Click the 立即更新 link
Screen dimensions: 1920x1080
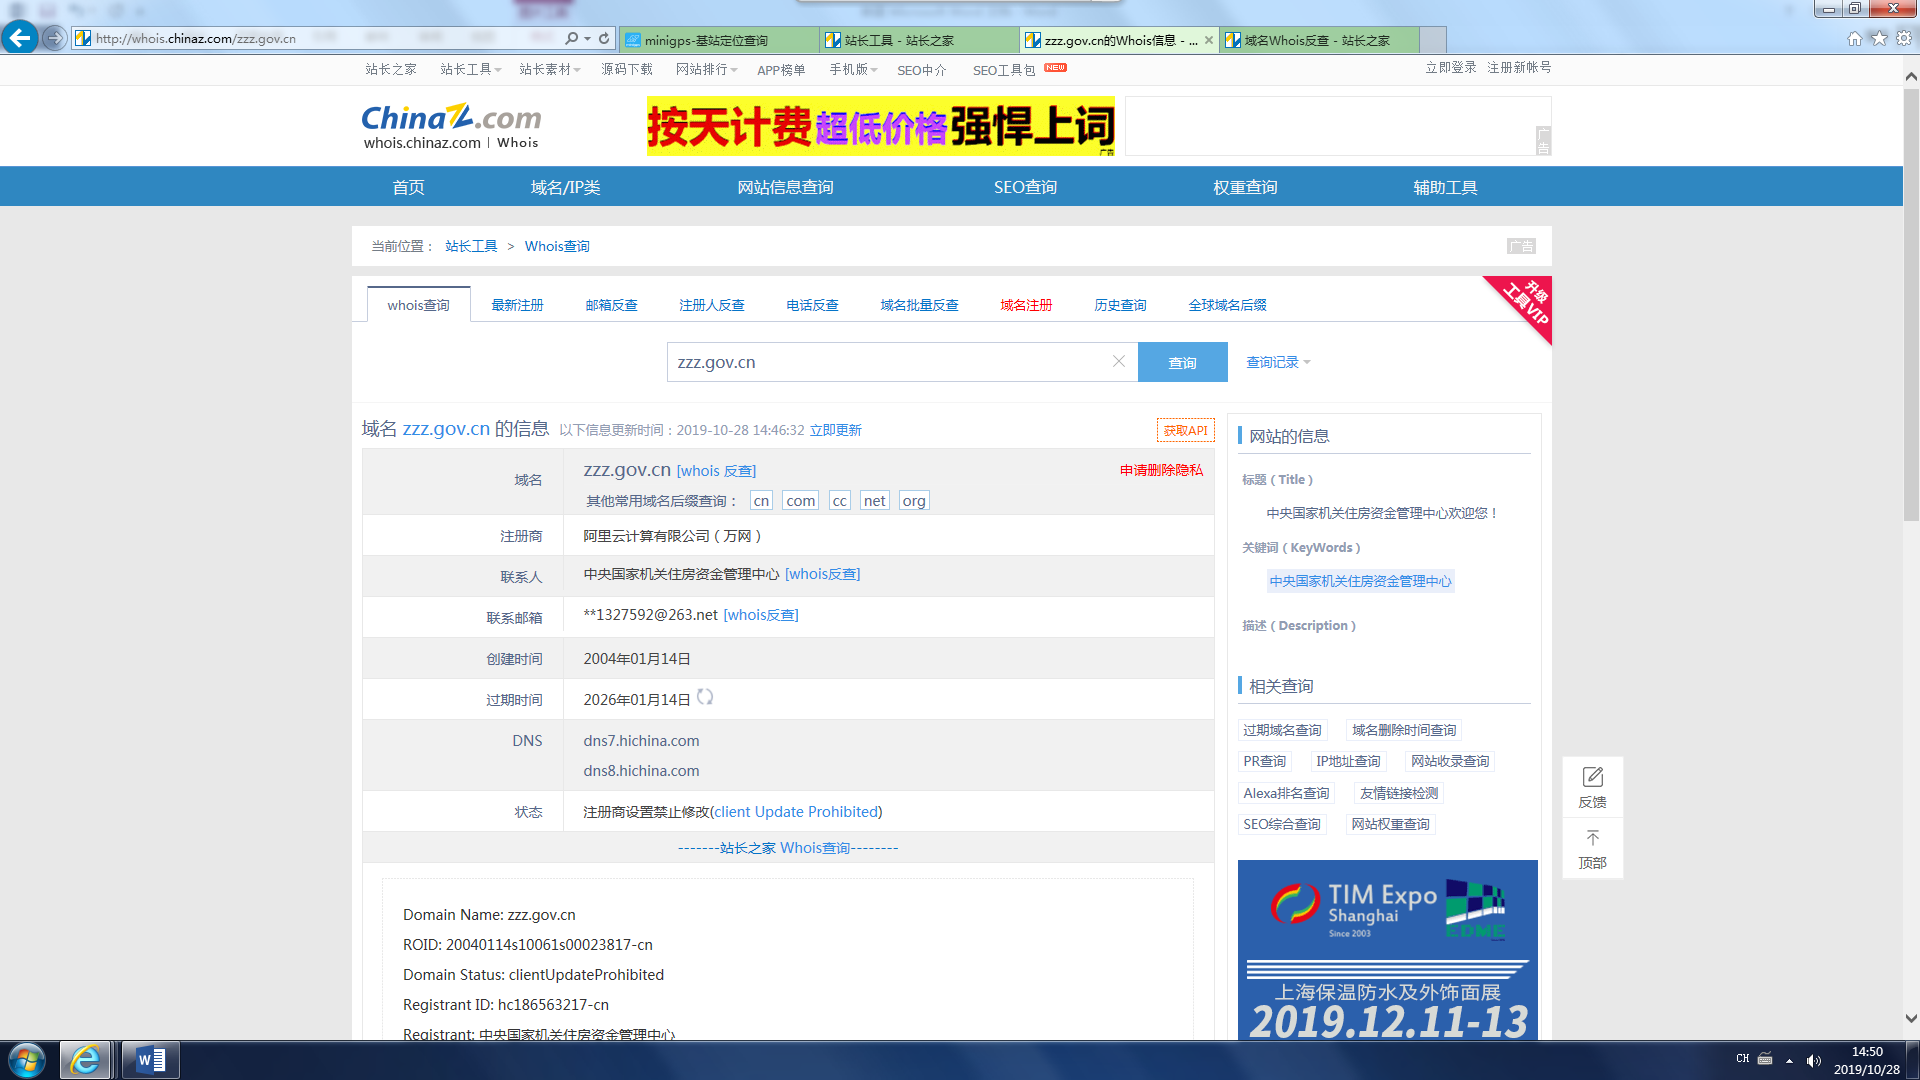[835, 430]
